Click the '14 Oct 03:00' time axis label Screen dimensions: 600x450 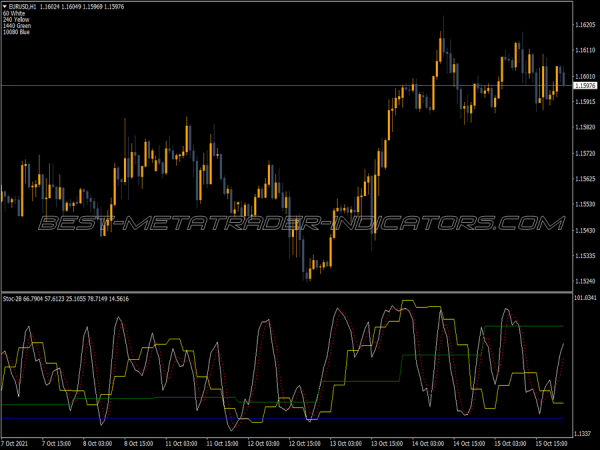[x=428, y=443]
